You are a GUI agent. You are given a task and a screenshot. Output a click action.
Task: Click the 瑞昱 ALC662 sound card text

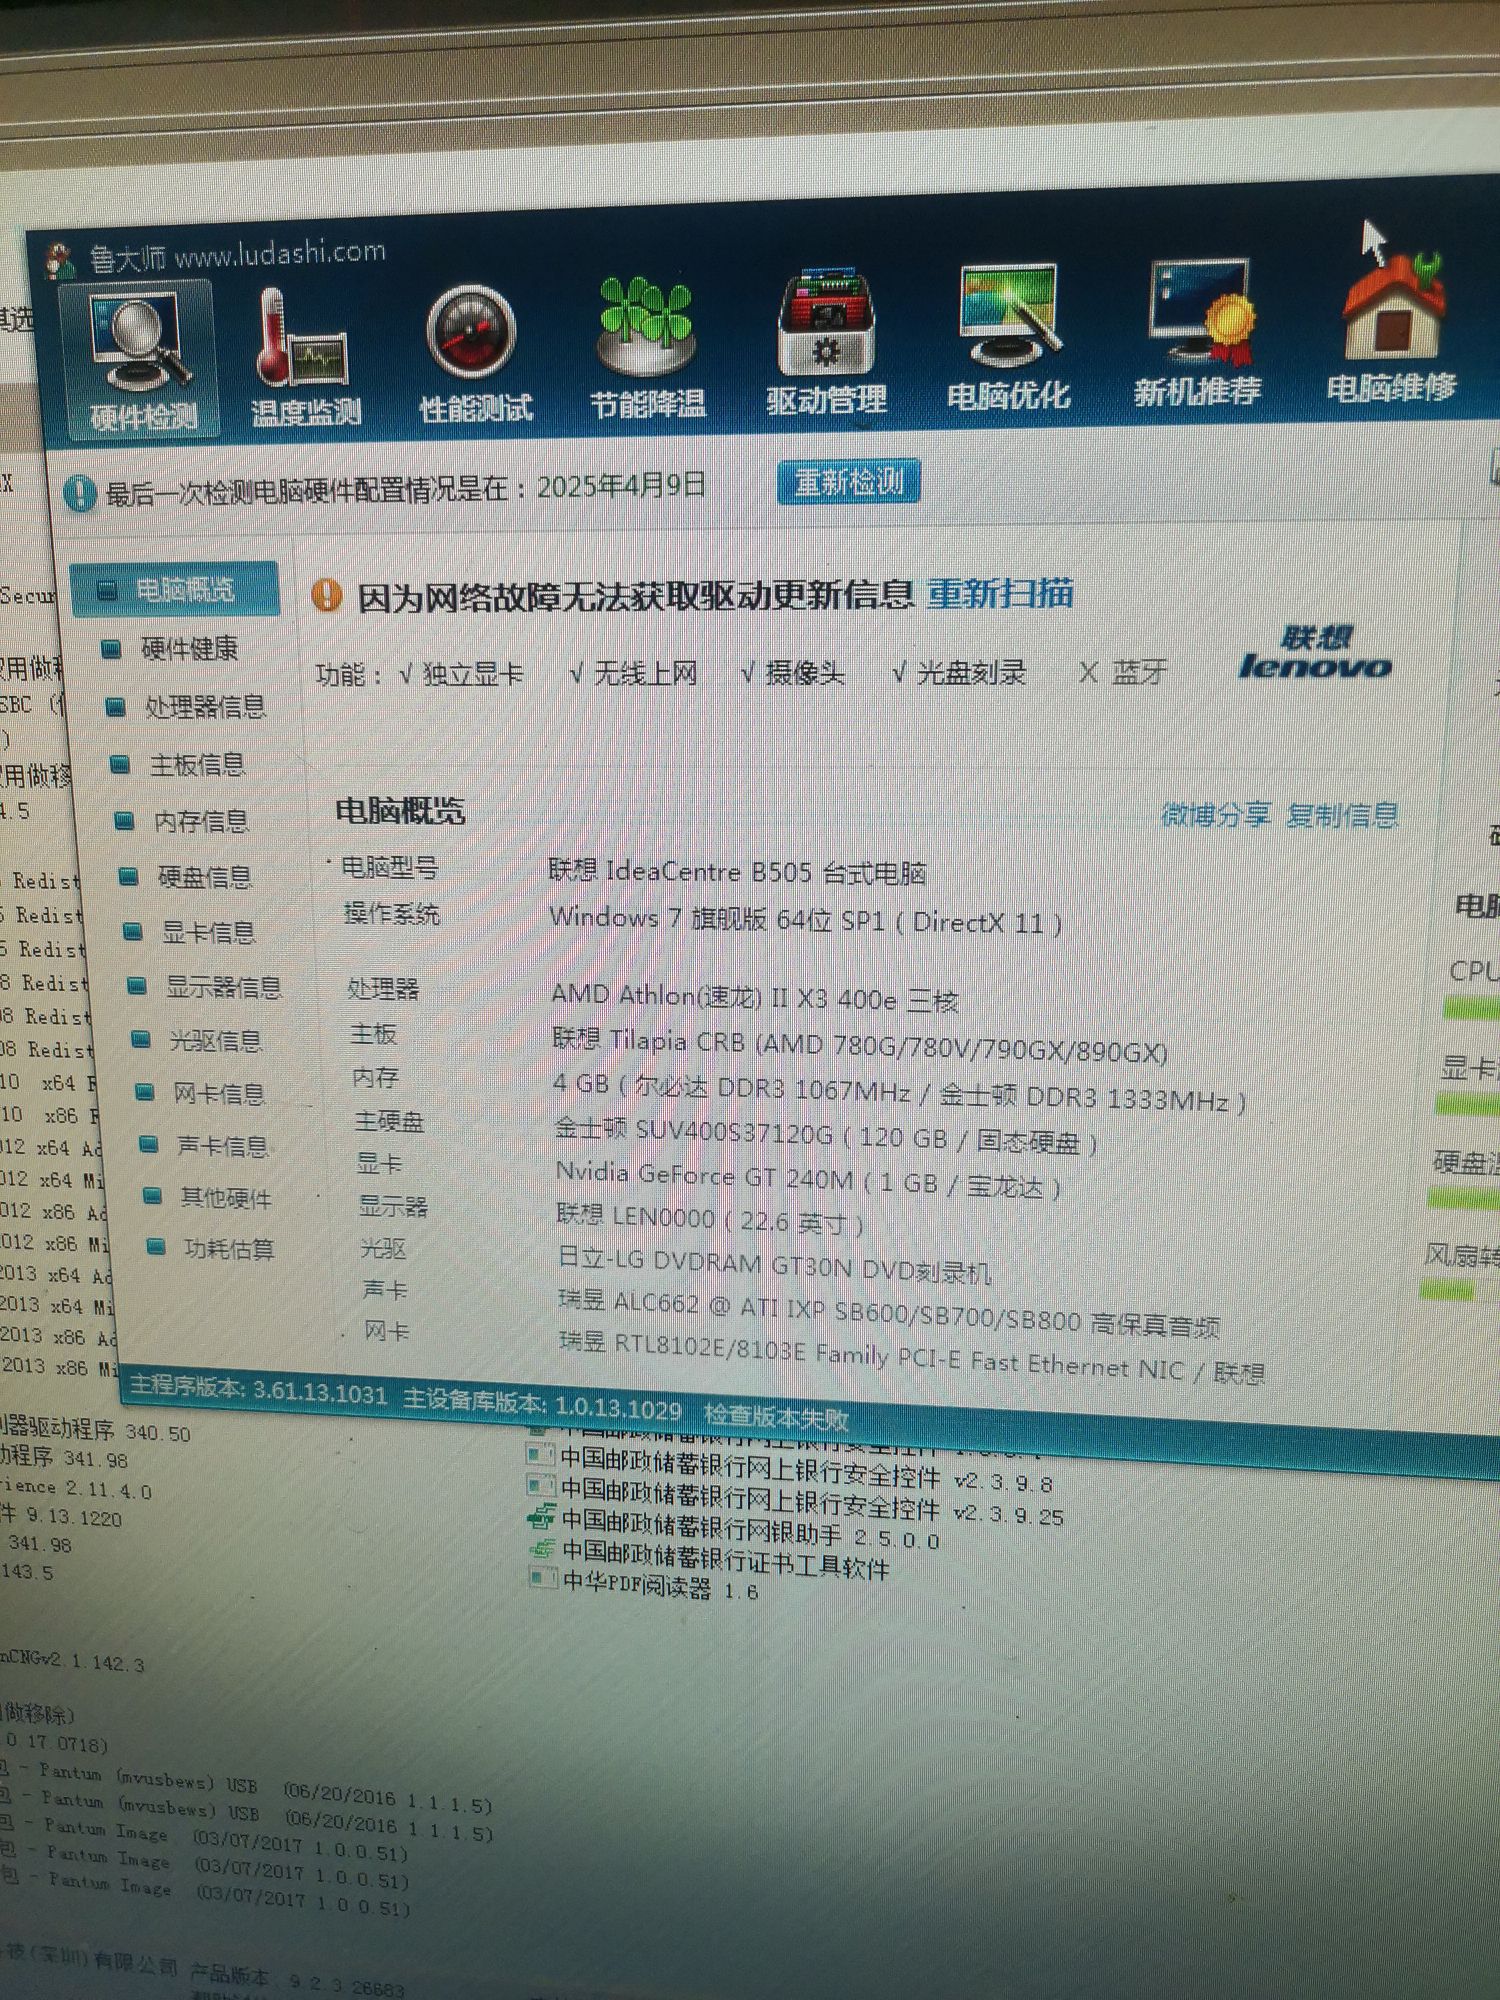click(889, 1311)
